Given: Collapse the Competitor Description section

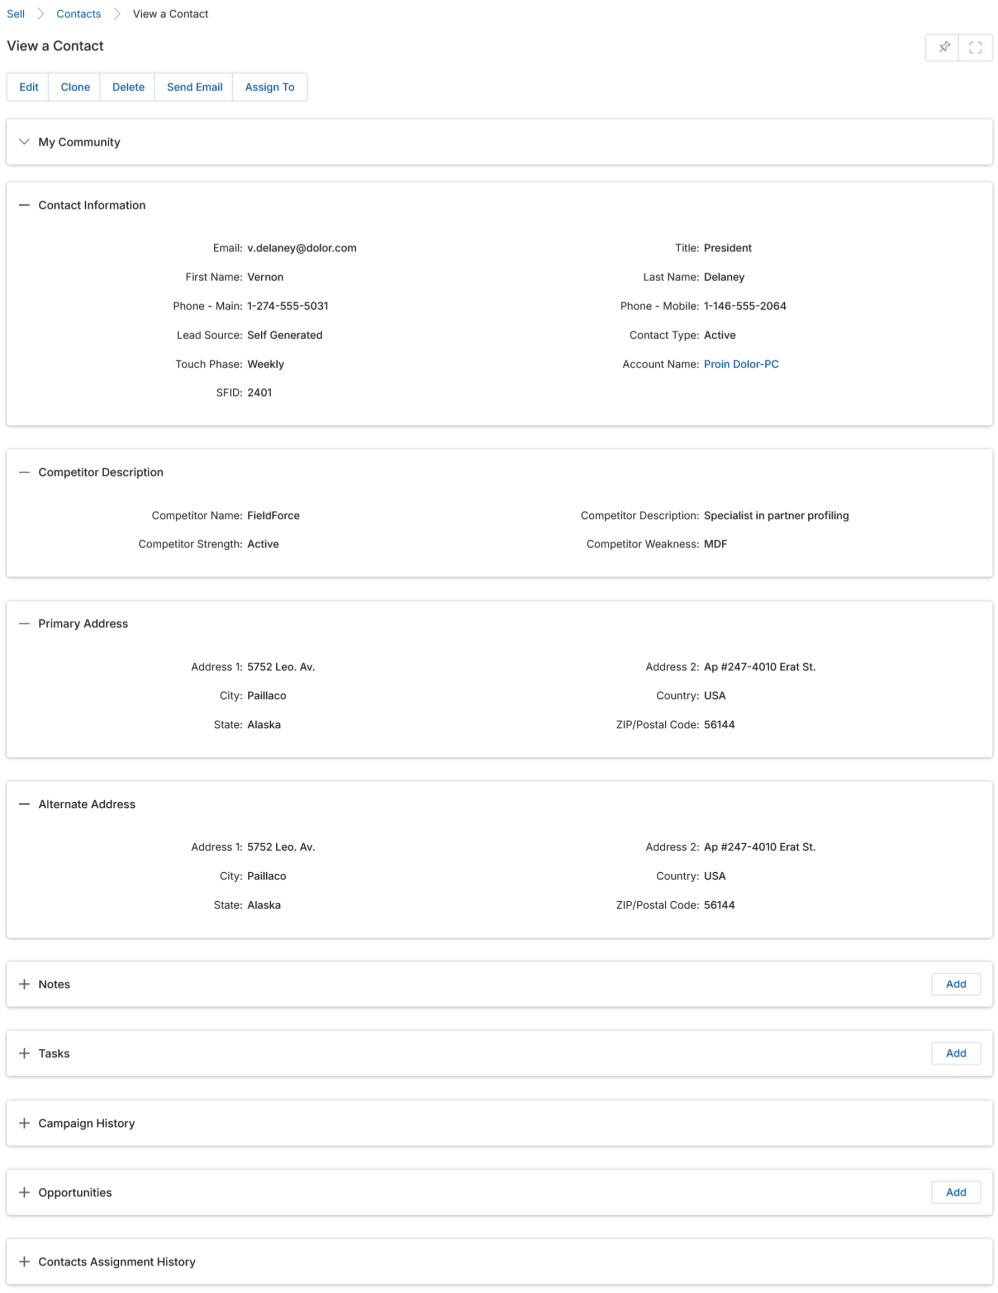Looking at the screenshot, I should tap(25, 472).
